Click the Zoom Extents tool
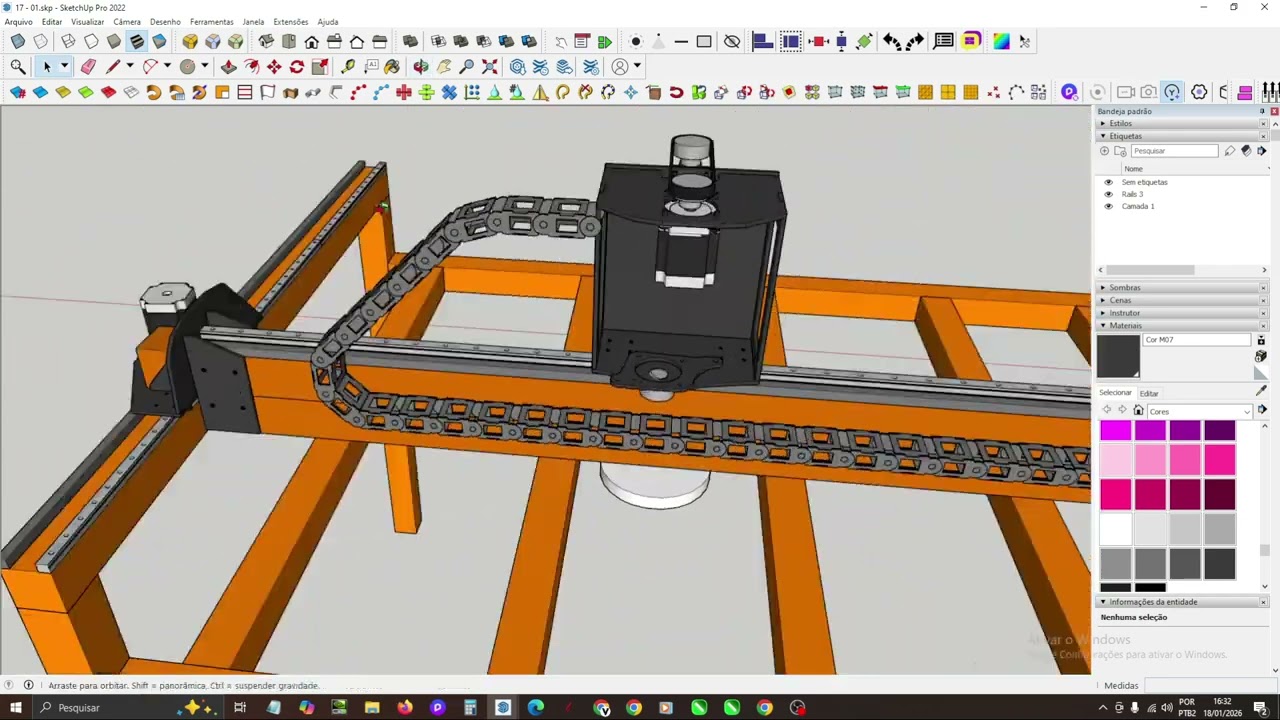 tap(490, 67)
